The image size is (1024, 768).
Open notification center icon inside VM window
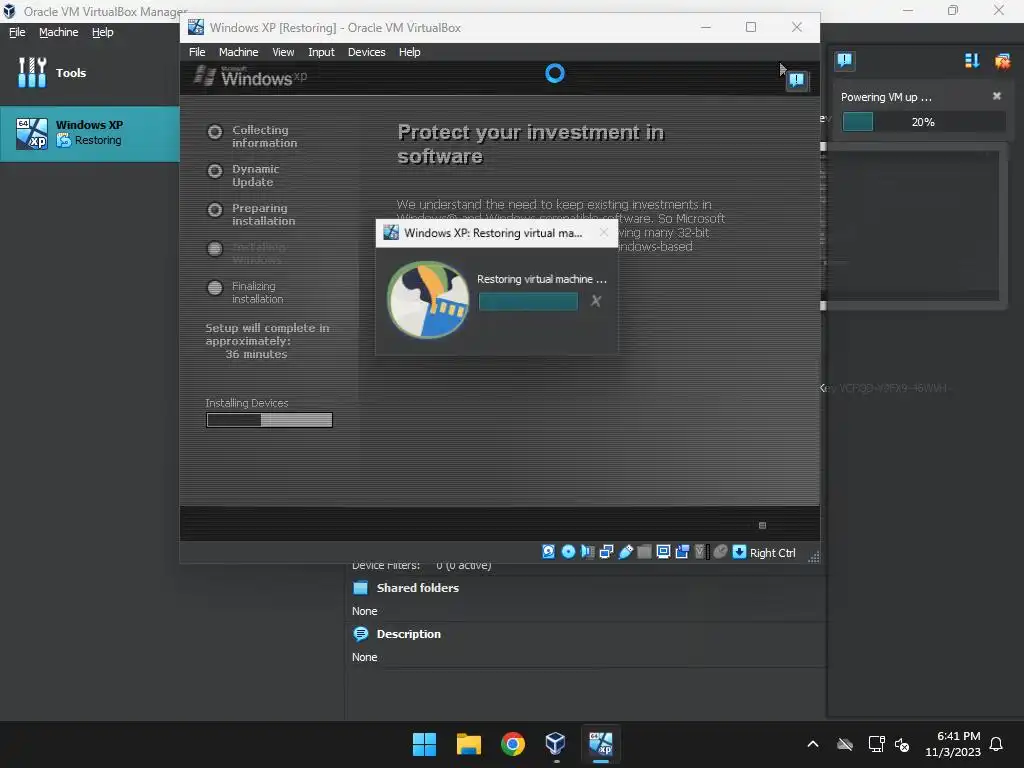797,80
